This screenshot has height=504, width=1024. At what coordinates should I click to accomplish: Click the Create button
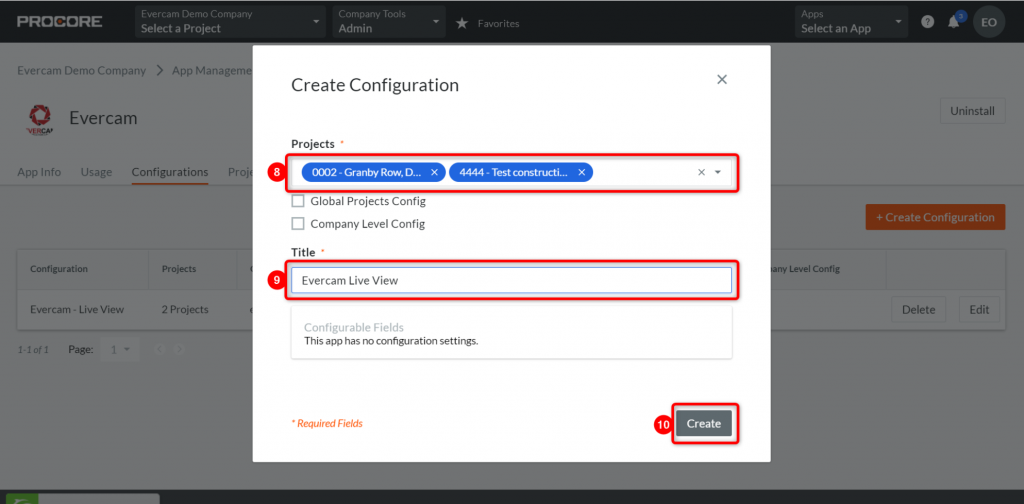click(x=704, y=424)
